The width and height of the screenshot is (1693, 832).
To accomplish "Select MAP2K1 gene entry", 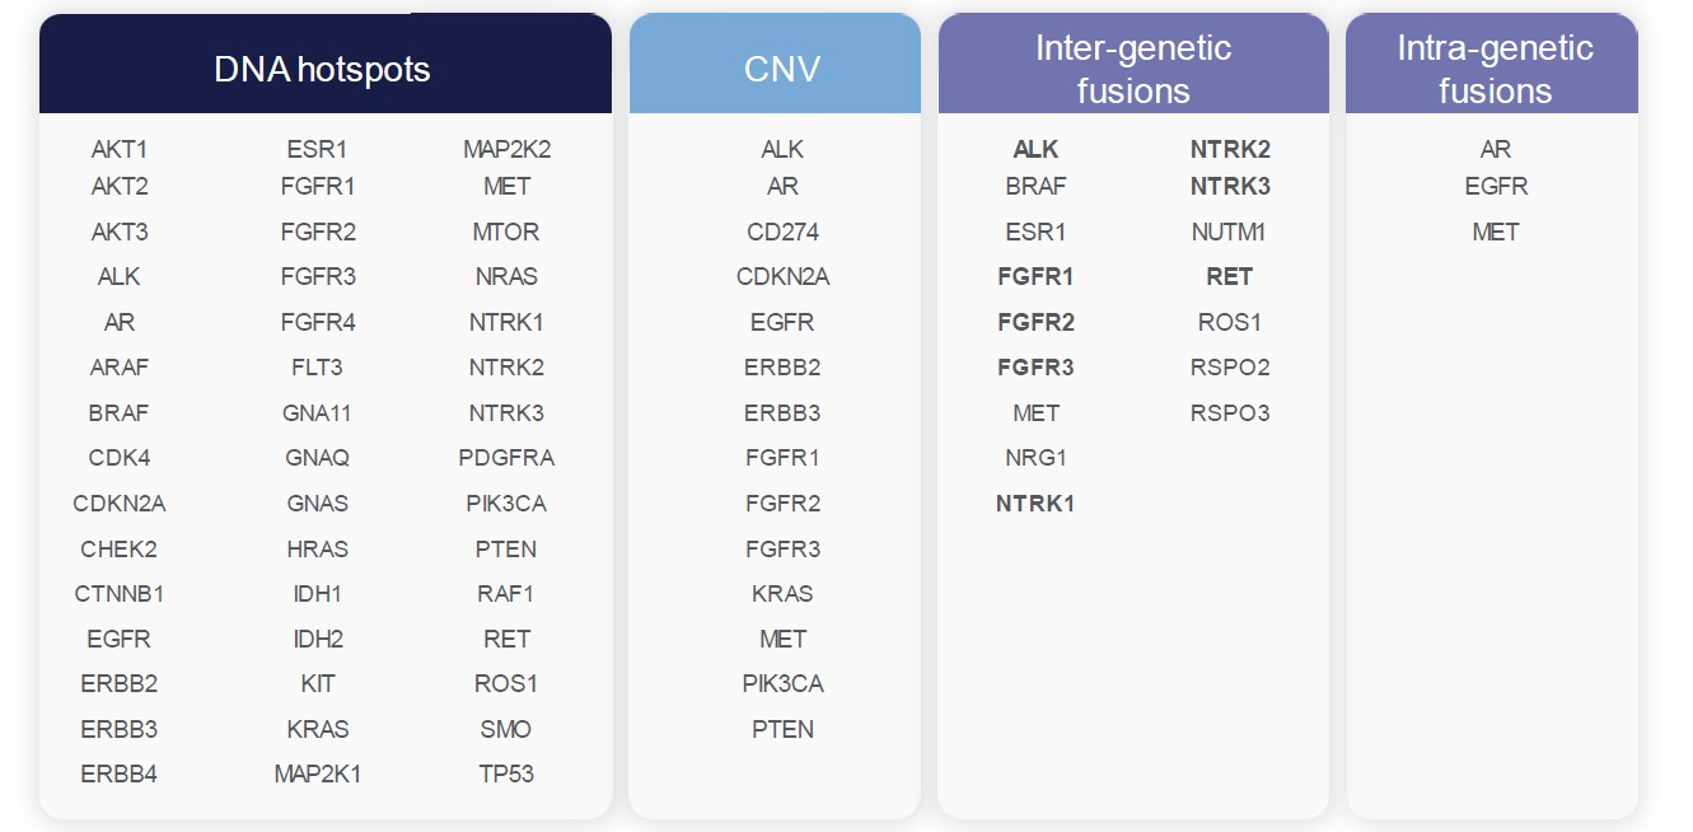I will point(317,774).
